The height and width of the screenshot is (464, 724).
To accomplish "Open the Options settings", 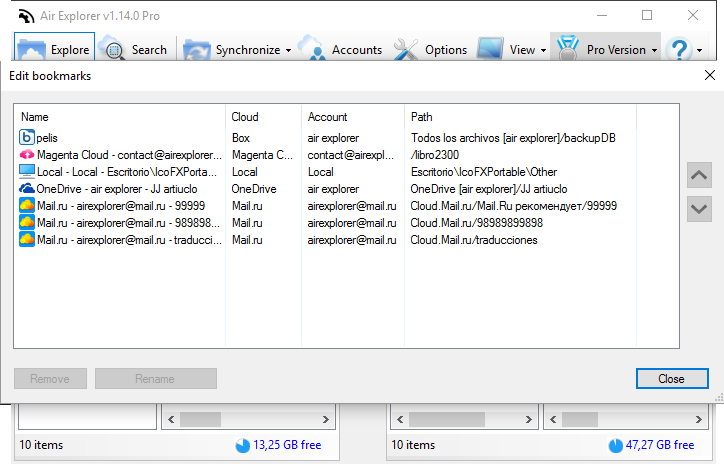I will (x=430, y=49).
